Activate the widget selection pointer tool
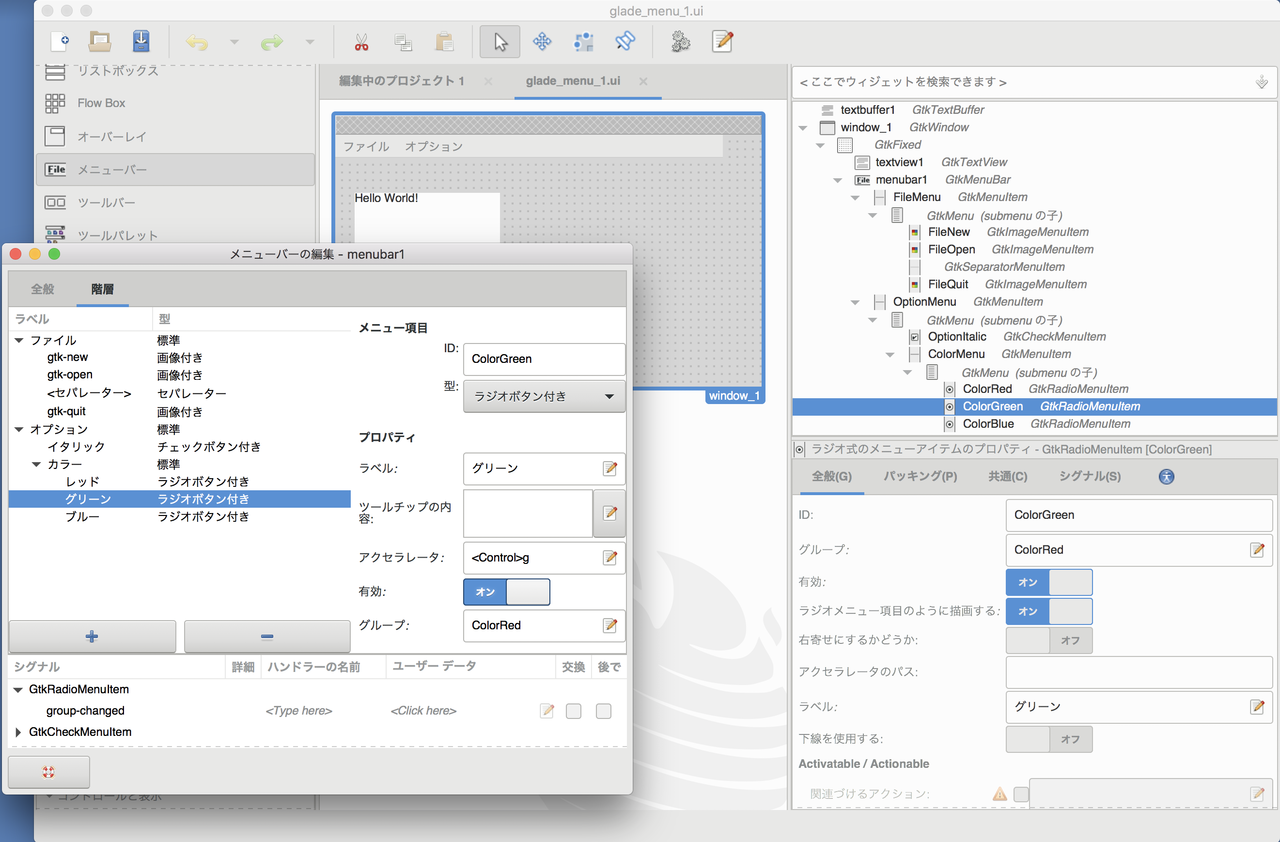The width and height of the screenshot is (1280, 842). (499, 41)
